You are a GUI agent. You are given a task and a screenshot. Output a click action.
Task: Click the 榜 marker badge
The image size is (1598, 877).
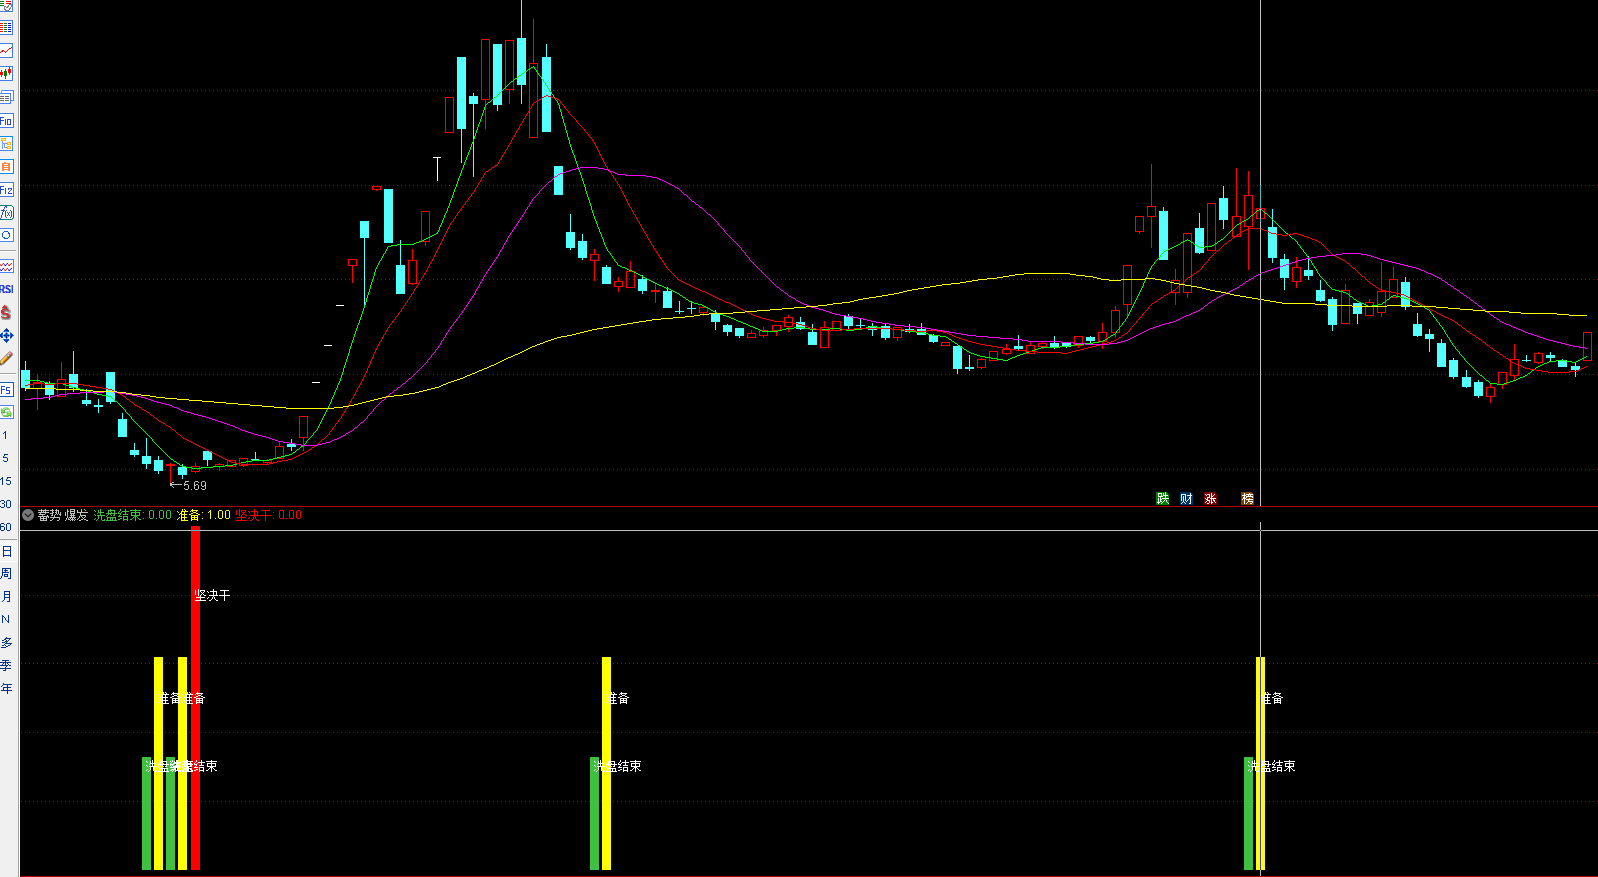click(x=1247, y=498)
